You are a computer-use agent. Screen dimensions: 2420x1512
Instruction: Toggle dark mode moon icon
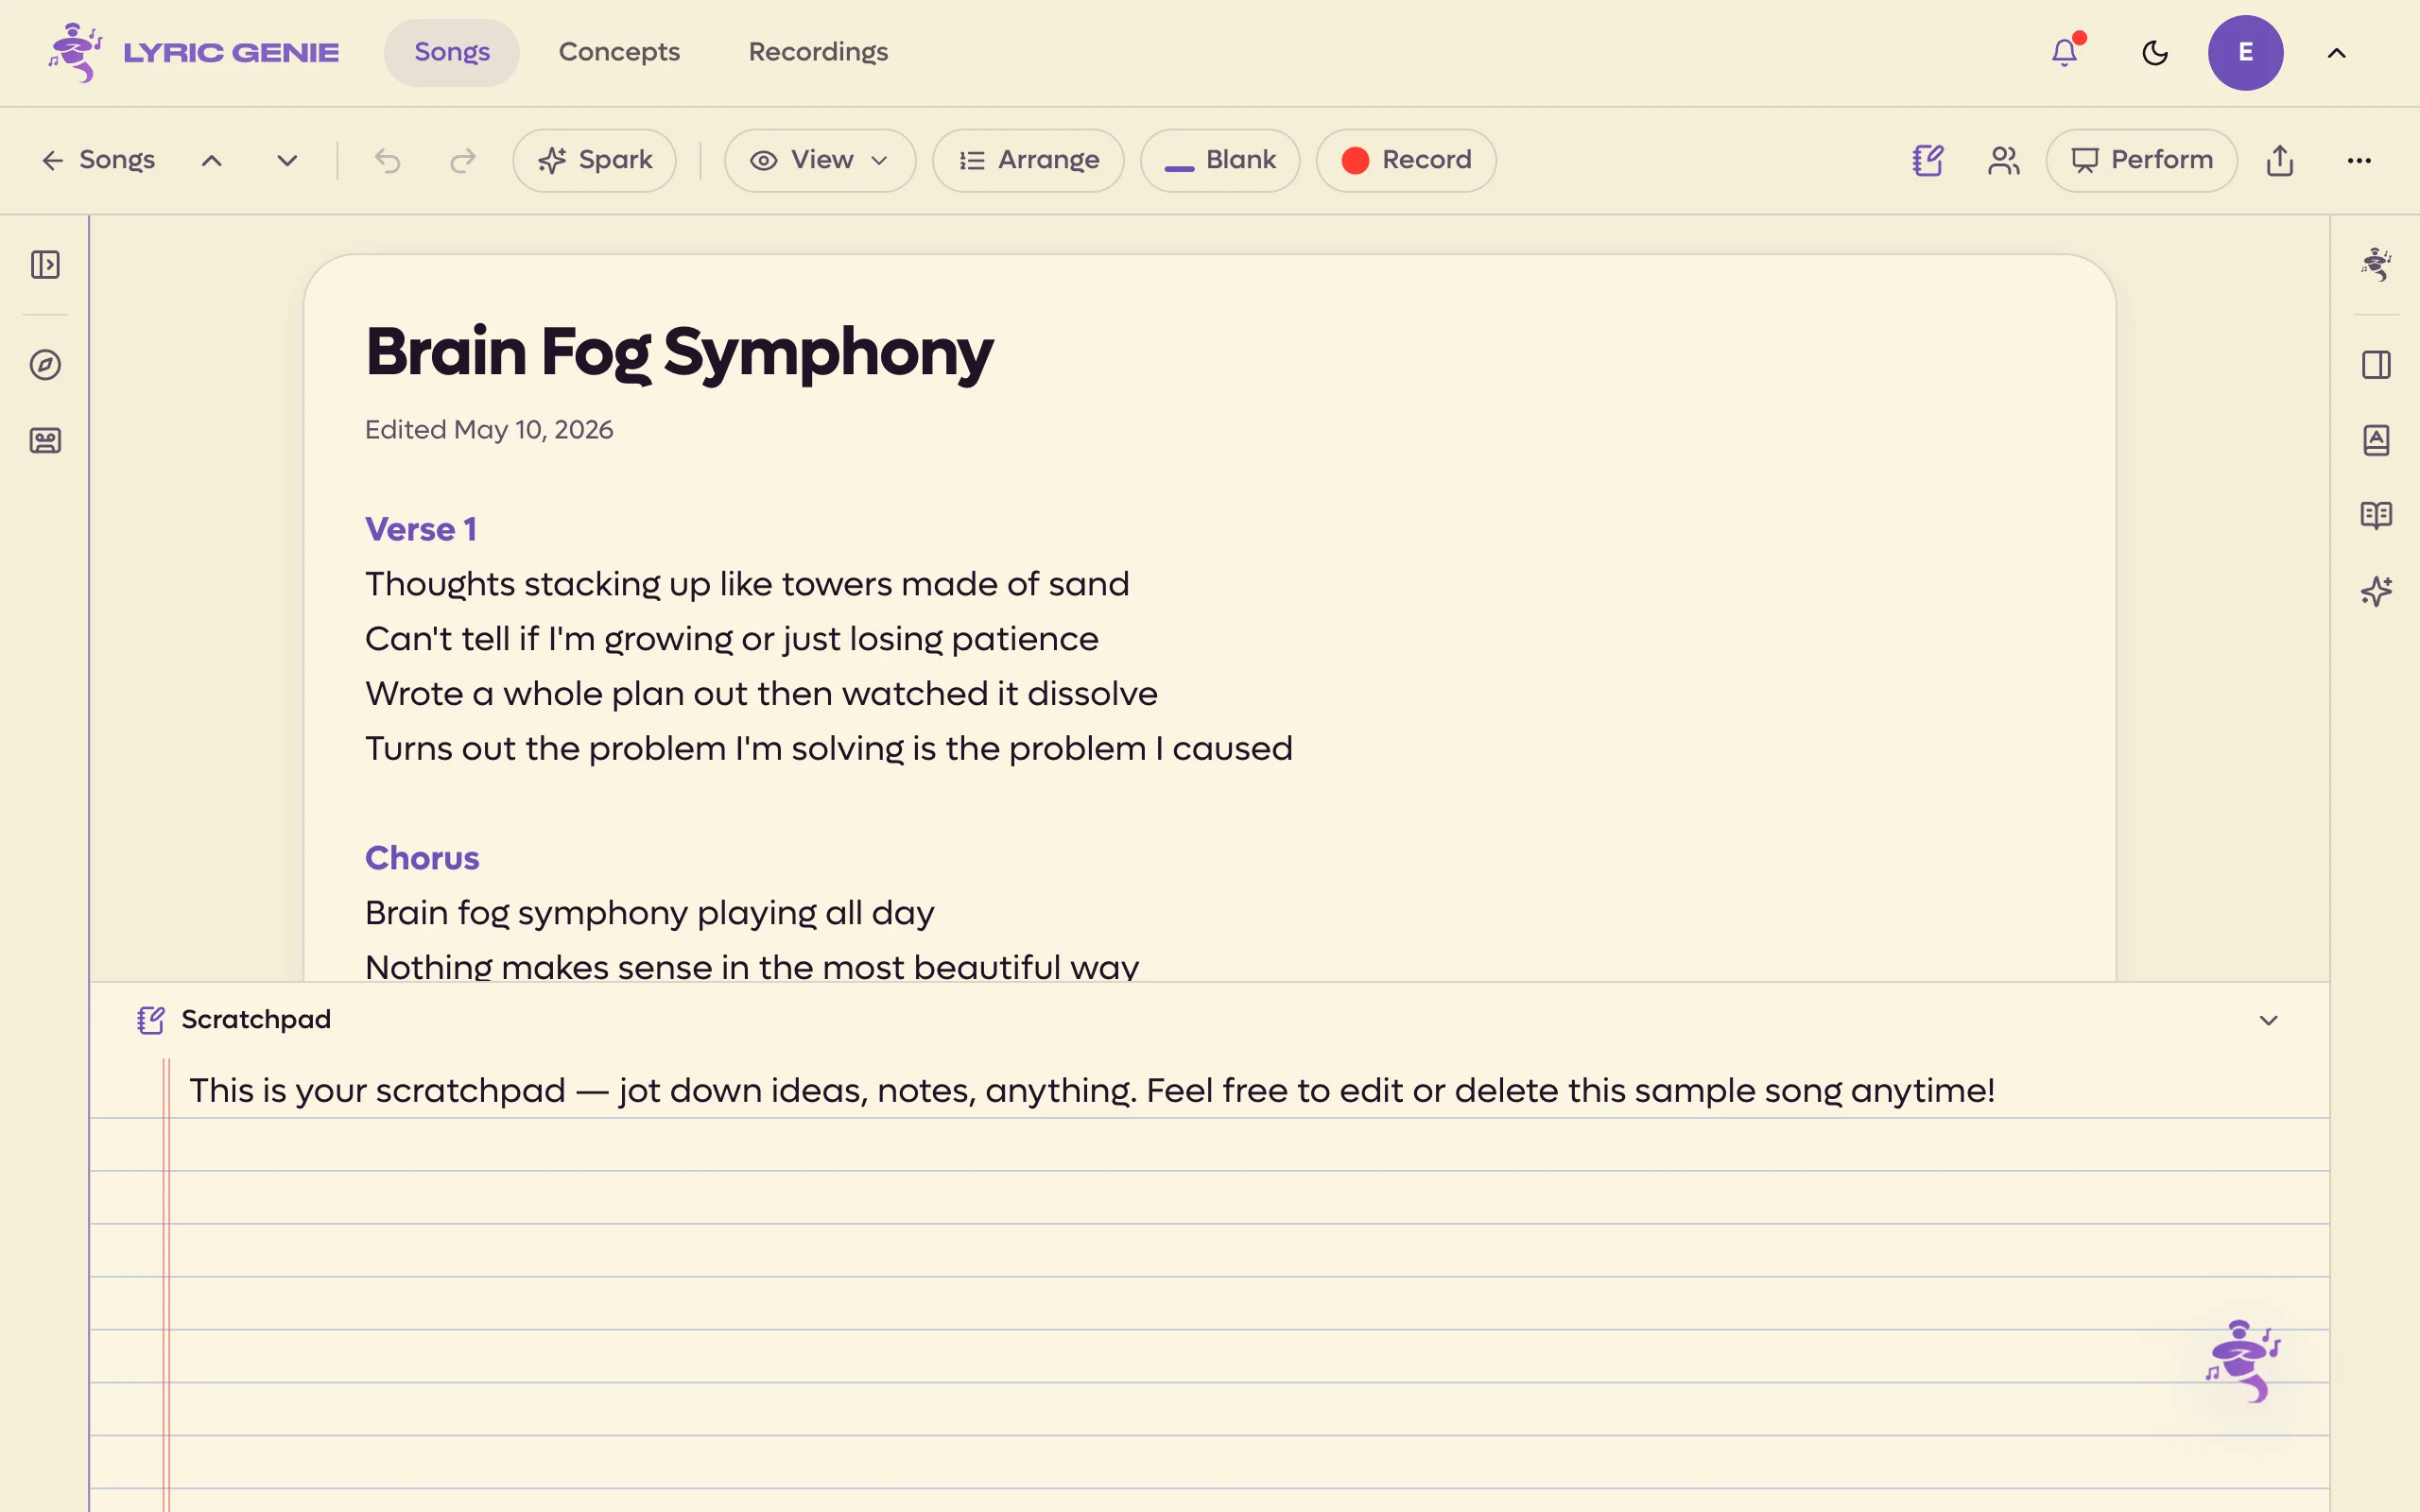click(2155, 53)
